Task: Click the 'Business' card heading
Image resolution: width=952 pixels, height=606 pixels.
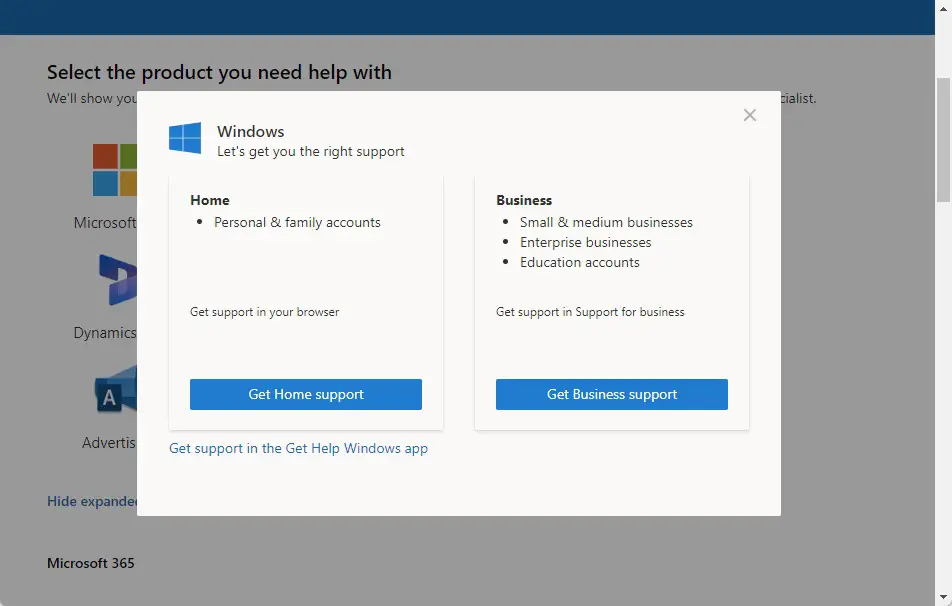Action: (523, 200)
